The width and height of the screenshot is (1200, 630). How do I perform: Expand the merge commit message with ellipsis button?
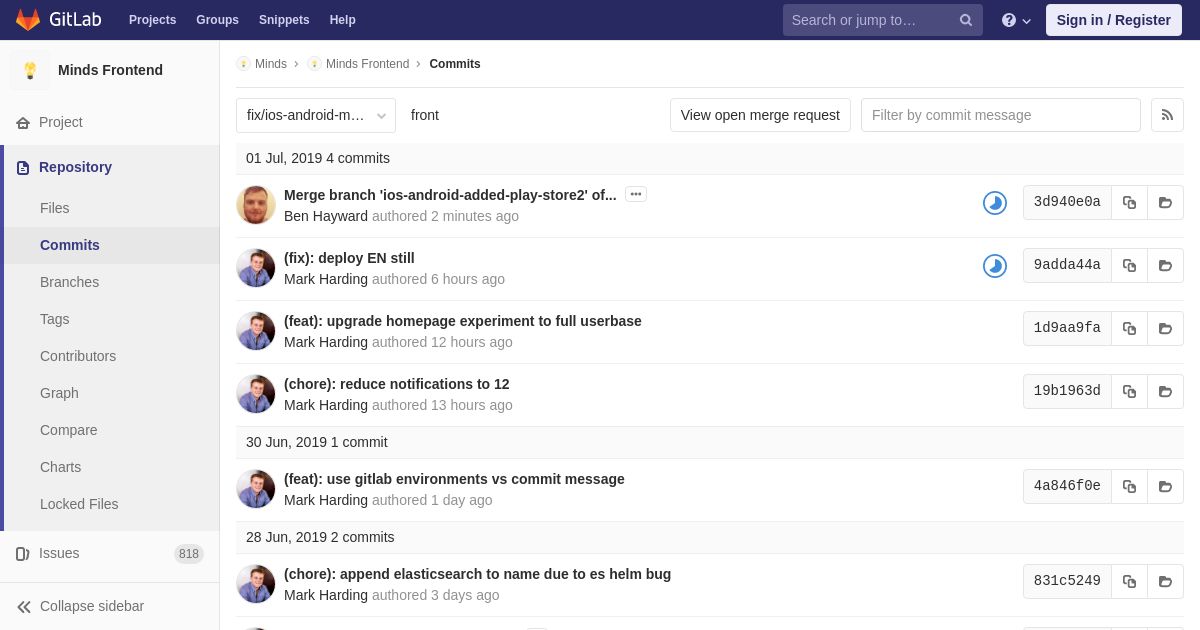click(636, 194)
